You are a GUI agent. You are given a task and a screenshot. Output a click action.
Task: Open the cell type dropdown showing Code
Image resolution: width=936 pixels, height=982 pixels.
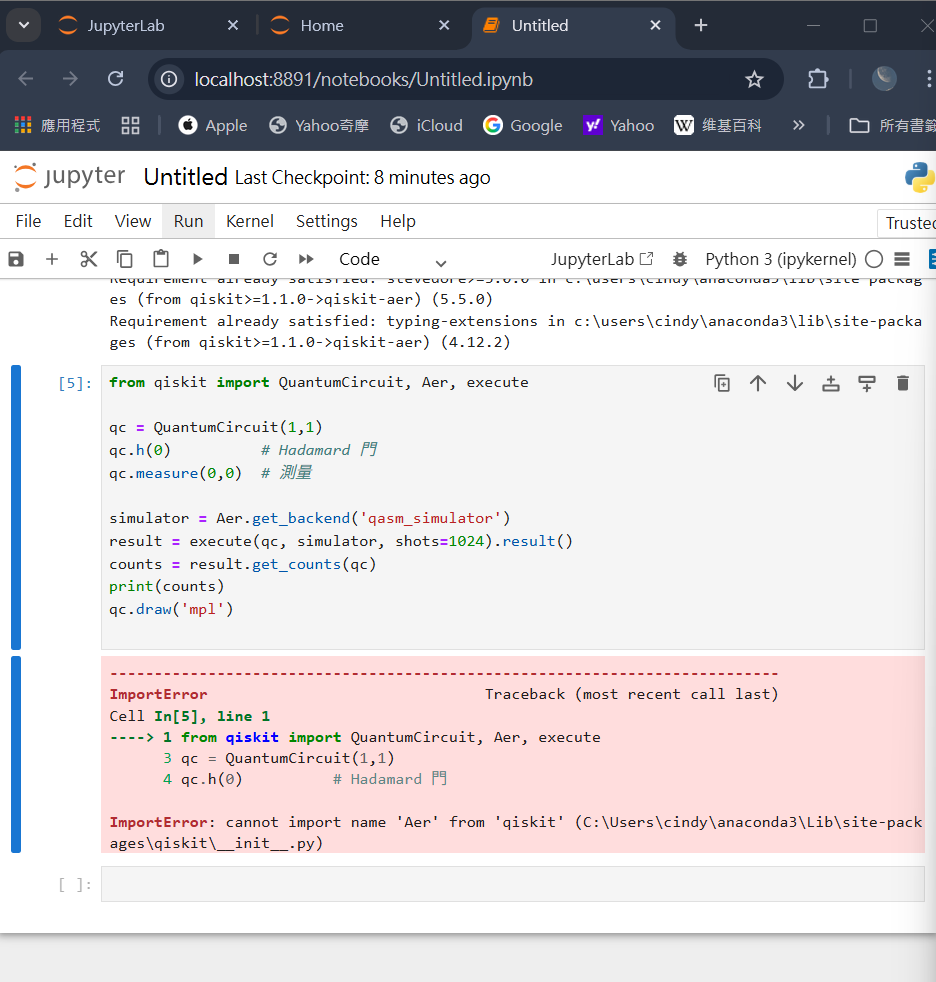pos(393,260)
